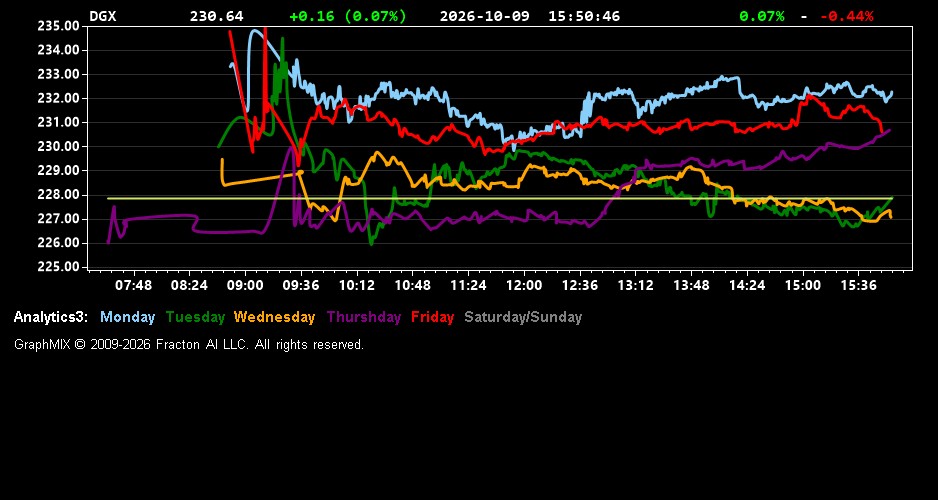Click the 12:36 time axis label
Screen dimensions: 938x500
[580, 285]
